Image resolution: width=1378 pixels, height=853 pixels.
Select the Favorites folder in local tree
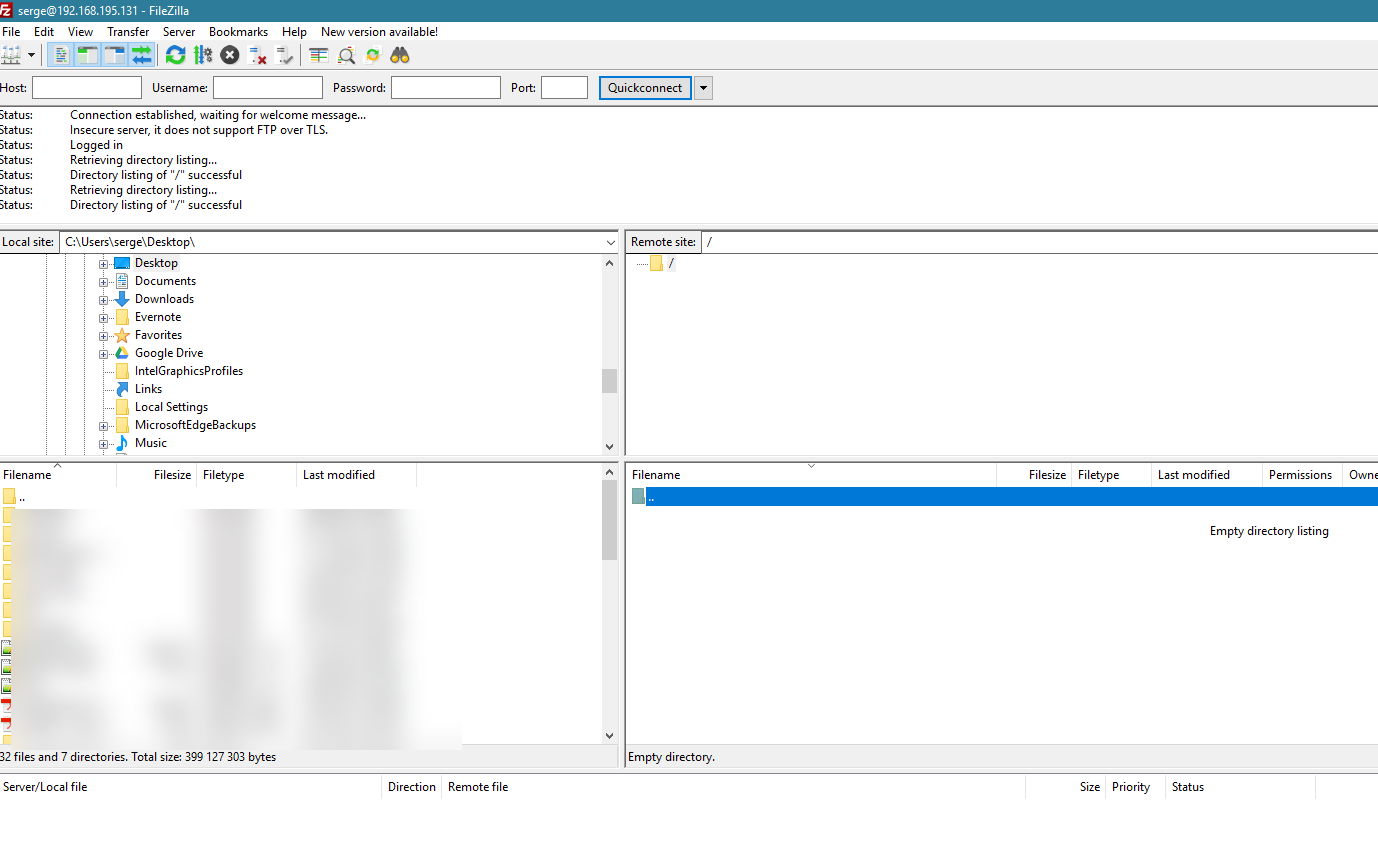coord(158,335)
